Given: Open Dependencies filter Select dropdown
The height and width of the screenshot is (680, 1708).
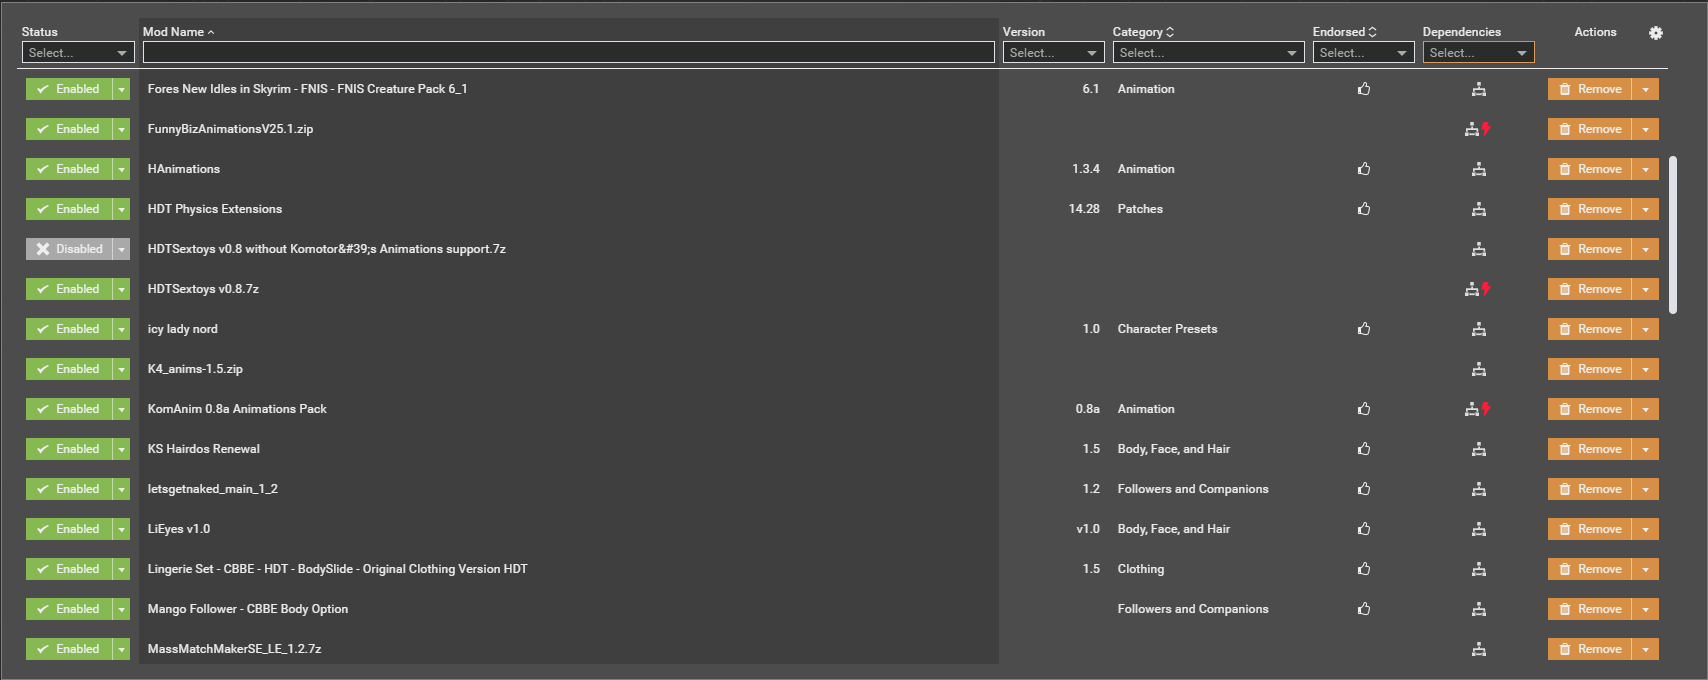Looking at the screenshot, I should coord(1478,53).
